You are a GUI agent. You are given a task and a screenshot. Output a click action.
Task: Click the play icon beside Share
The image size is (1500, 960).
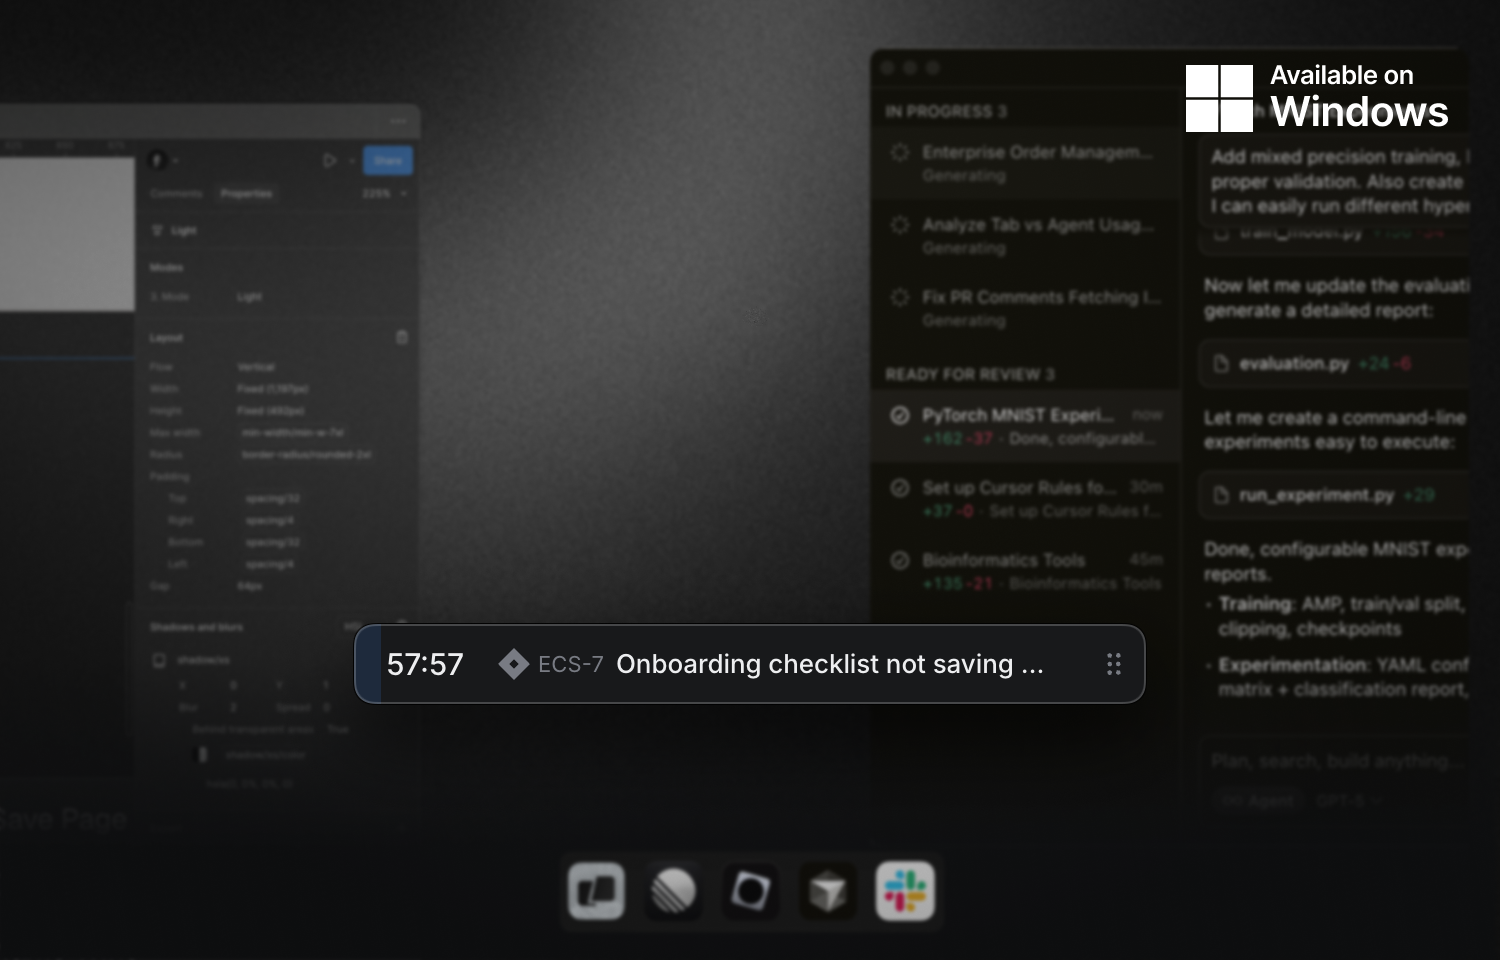pos(329,160)
